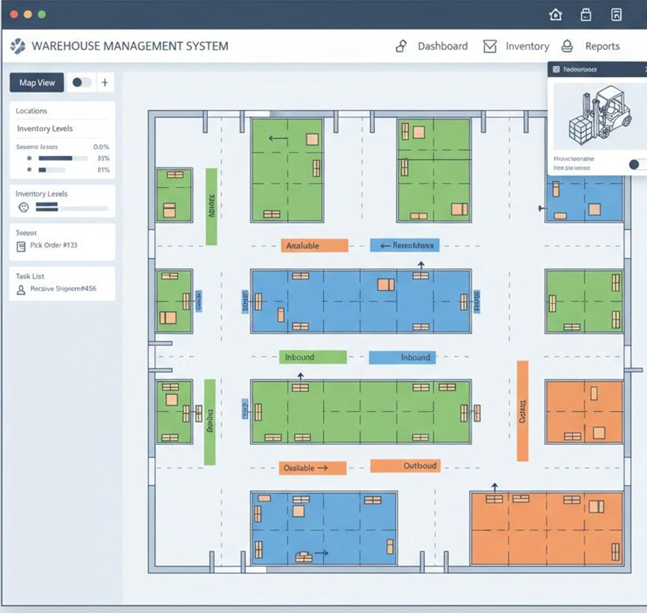
Task: Click the document icon at top right
Action: coord(616,14)
